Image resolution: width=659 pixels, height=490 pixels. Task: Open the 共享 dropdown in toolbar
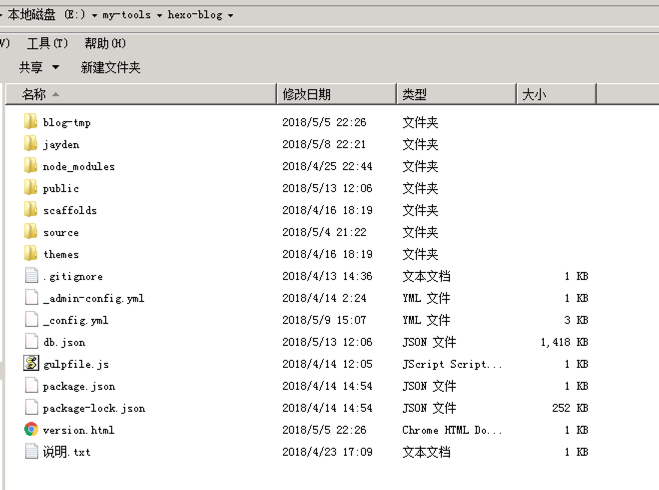point(39,67)
